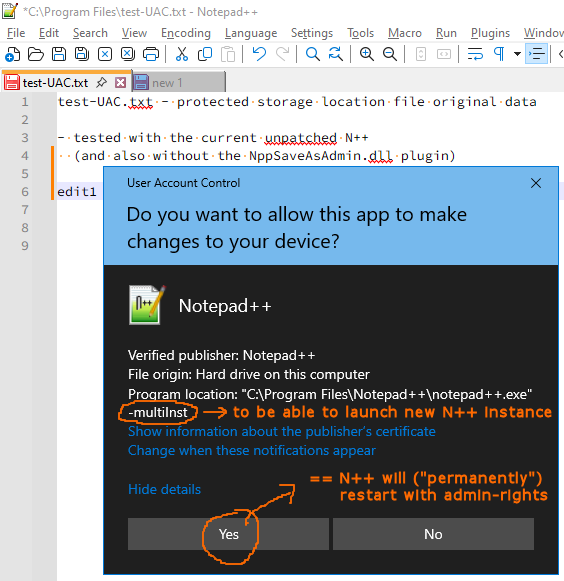Open the dropdown arrow beside the pilcrow

[x=517, y=54]
